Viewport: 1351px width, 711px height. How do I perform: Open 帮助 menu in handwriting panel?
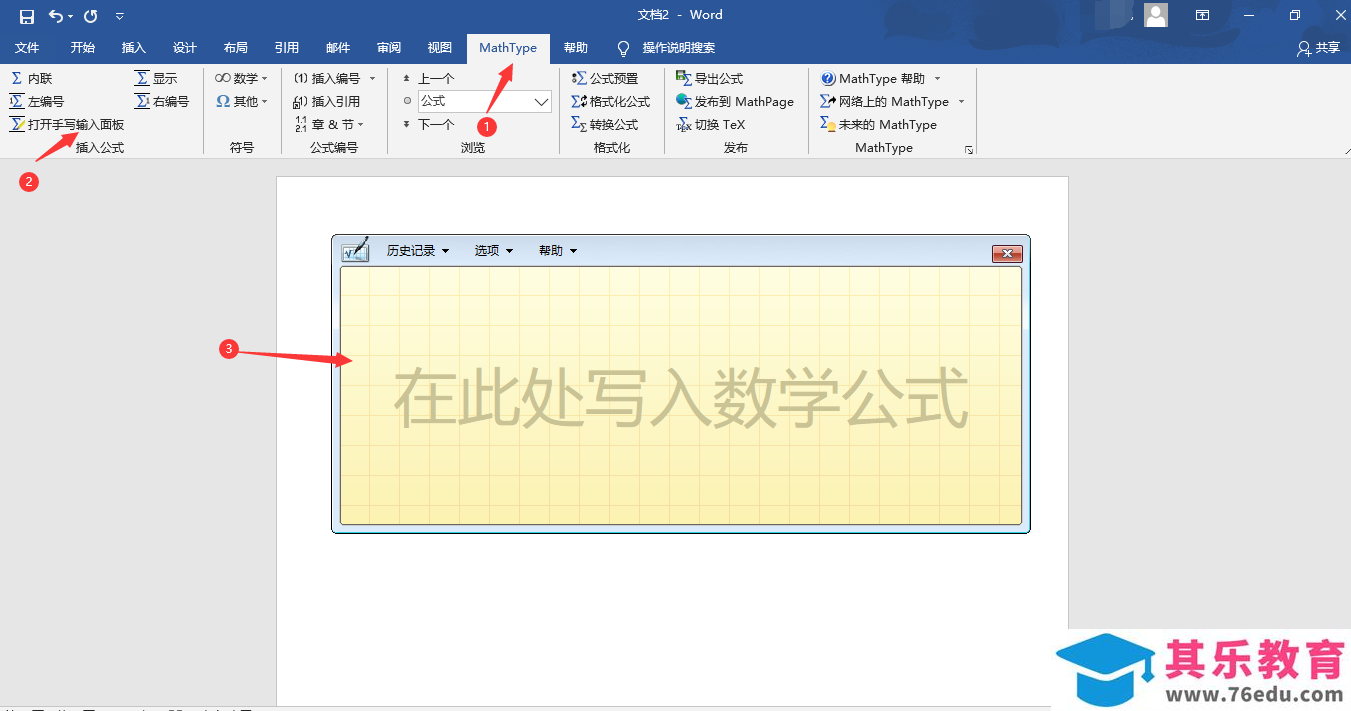tap(557, 251)
